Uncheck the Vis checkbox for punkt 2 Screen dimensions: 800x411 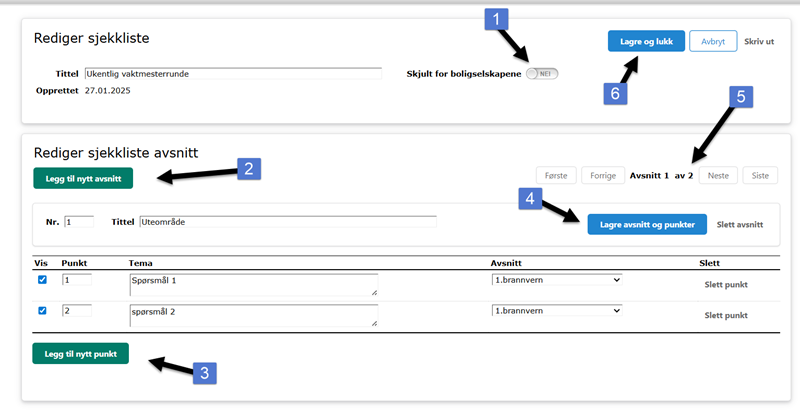(42, 311)
